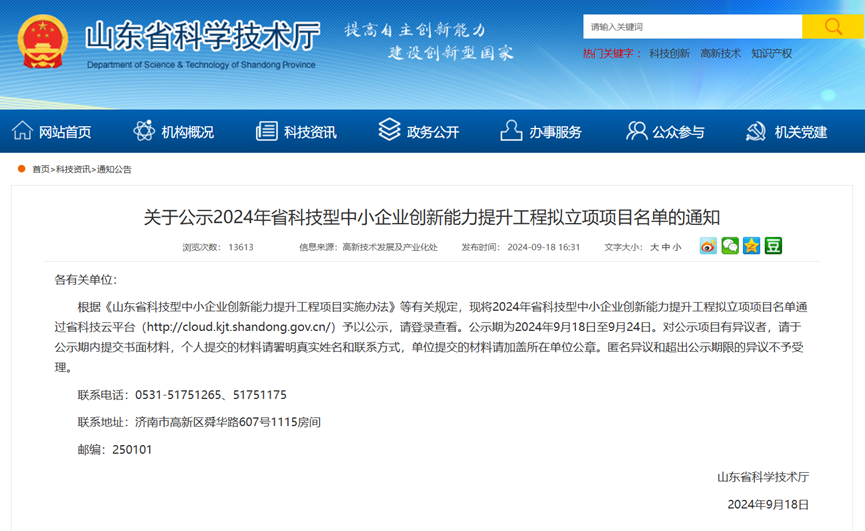Share to Qzone star icon
This screenshot has width=865, height=531.
click(x=751, y=246)
